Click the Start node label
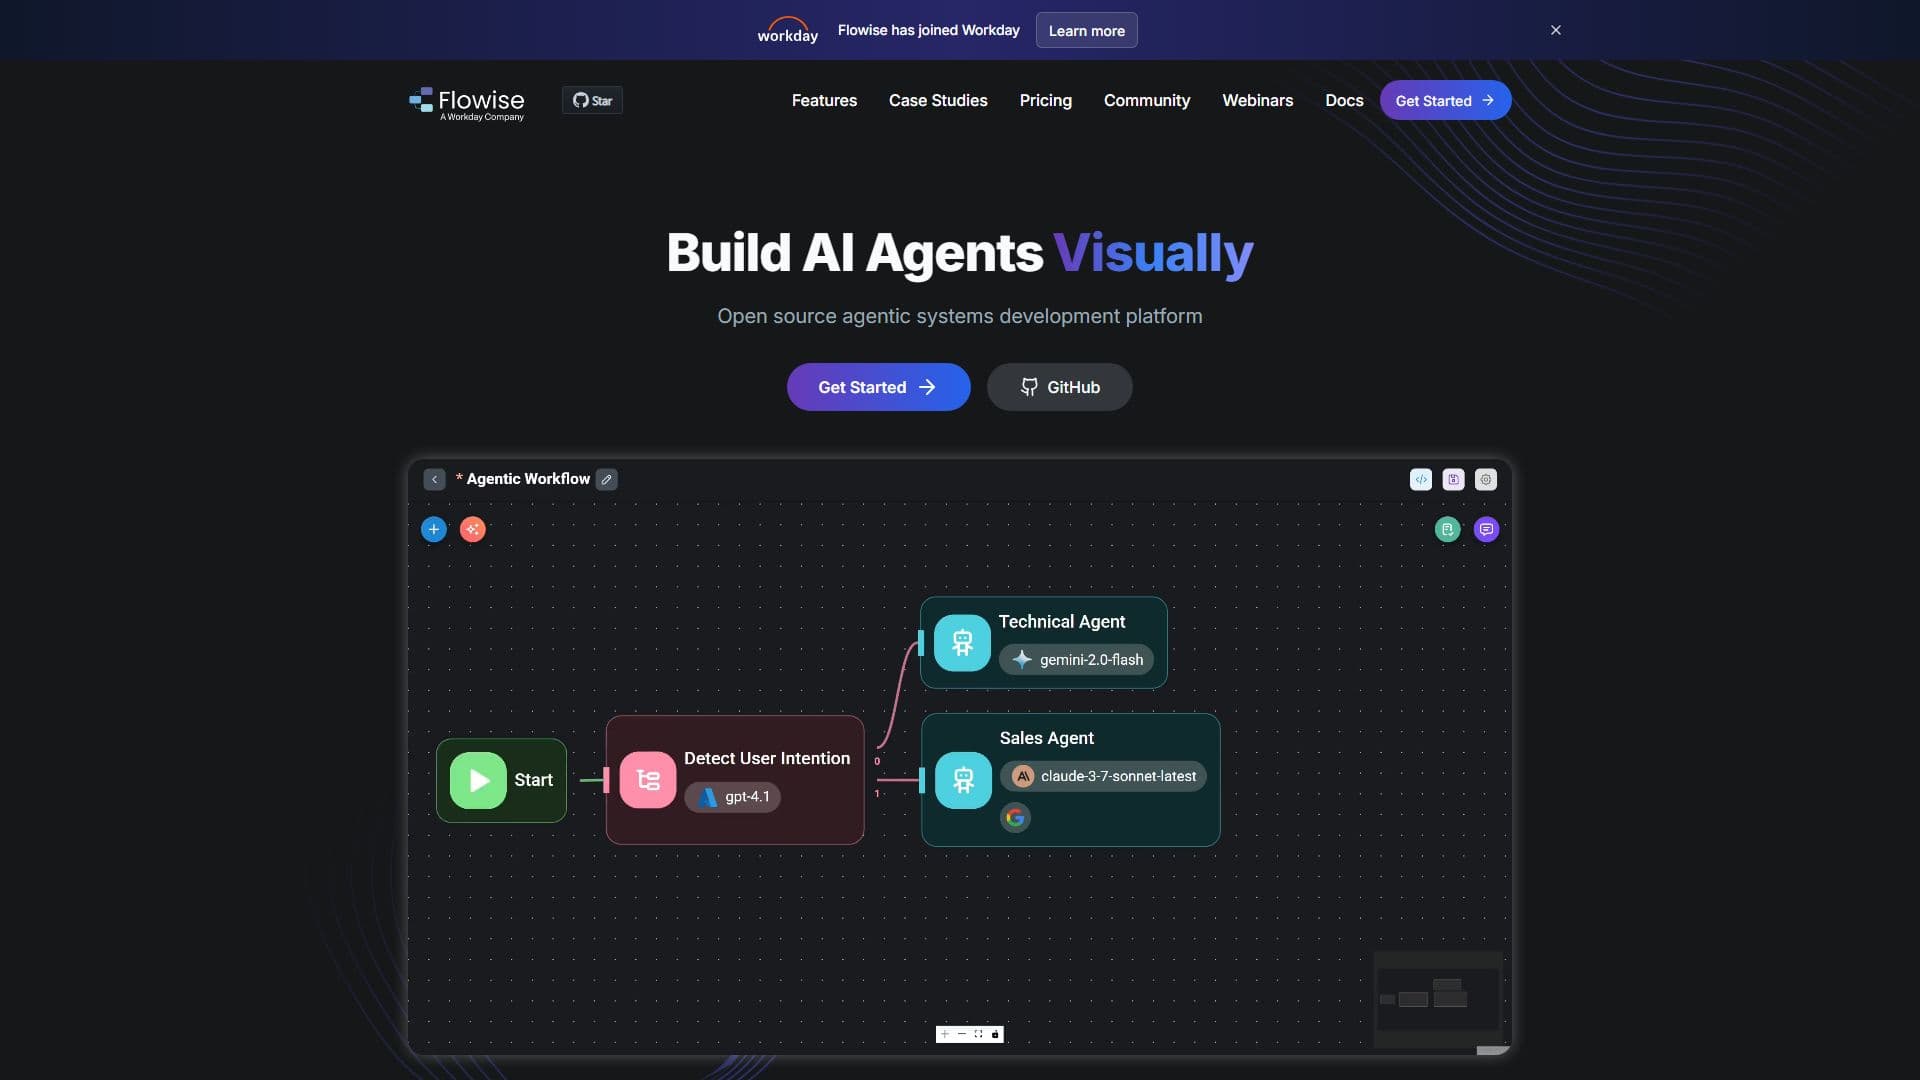The image size is (1920, 1080). coord(533,780)
